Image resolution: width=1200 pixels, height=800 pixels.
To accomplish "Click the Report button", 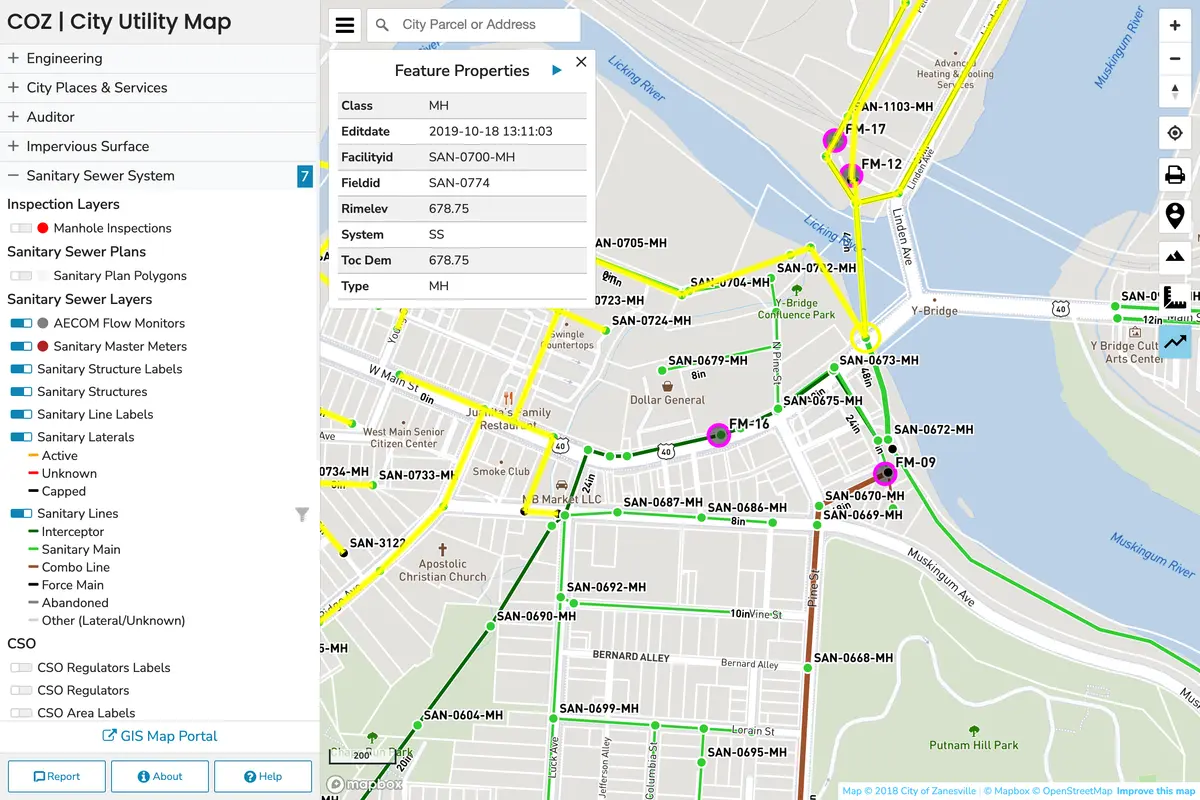I will click(x=57, y=776).
